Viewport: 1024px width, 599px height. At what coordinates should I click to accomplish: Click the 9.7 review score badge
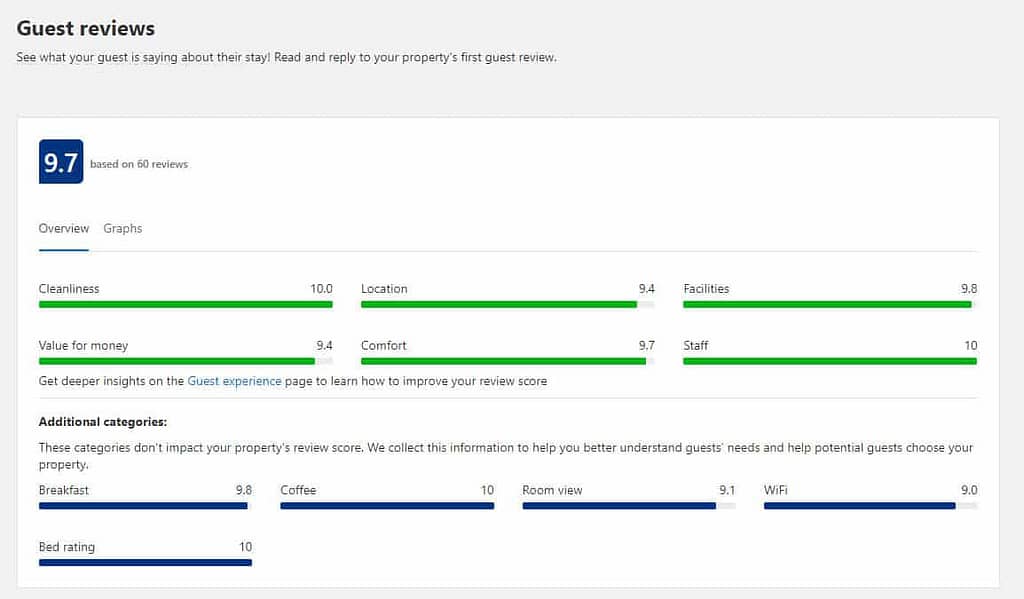point(61,161)
